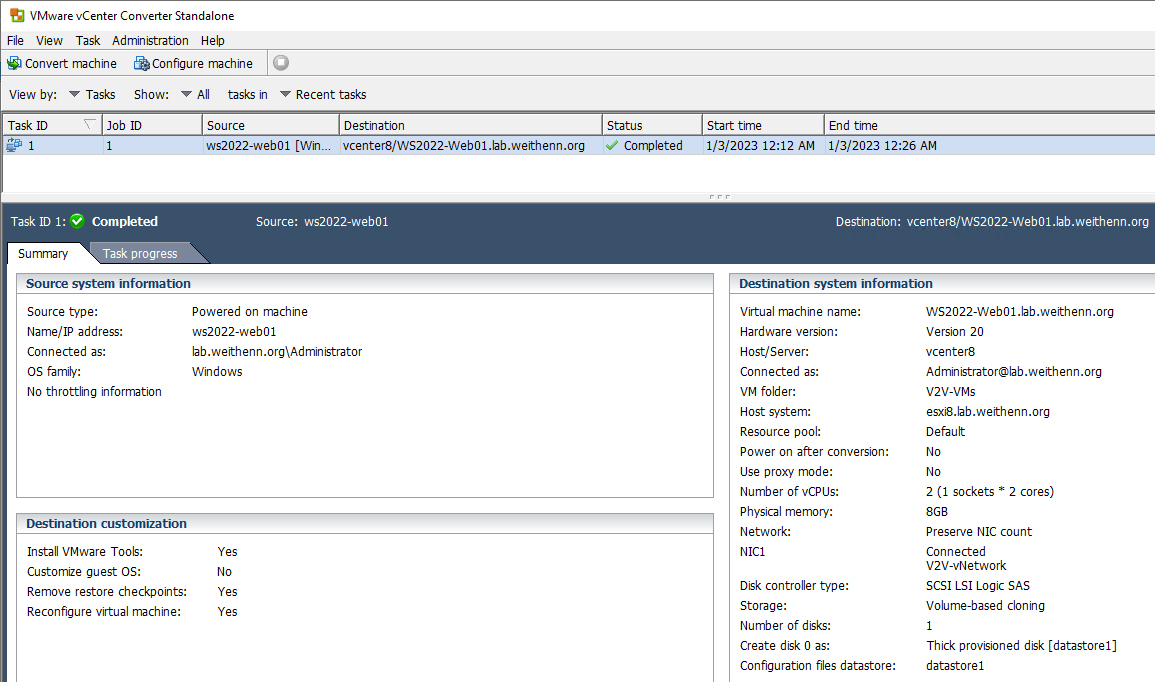1155x682 pixels.
Task: Click the Configure machine toolbar icon
Action: point(141,63)
